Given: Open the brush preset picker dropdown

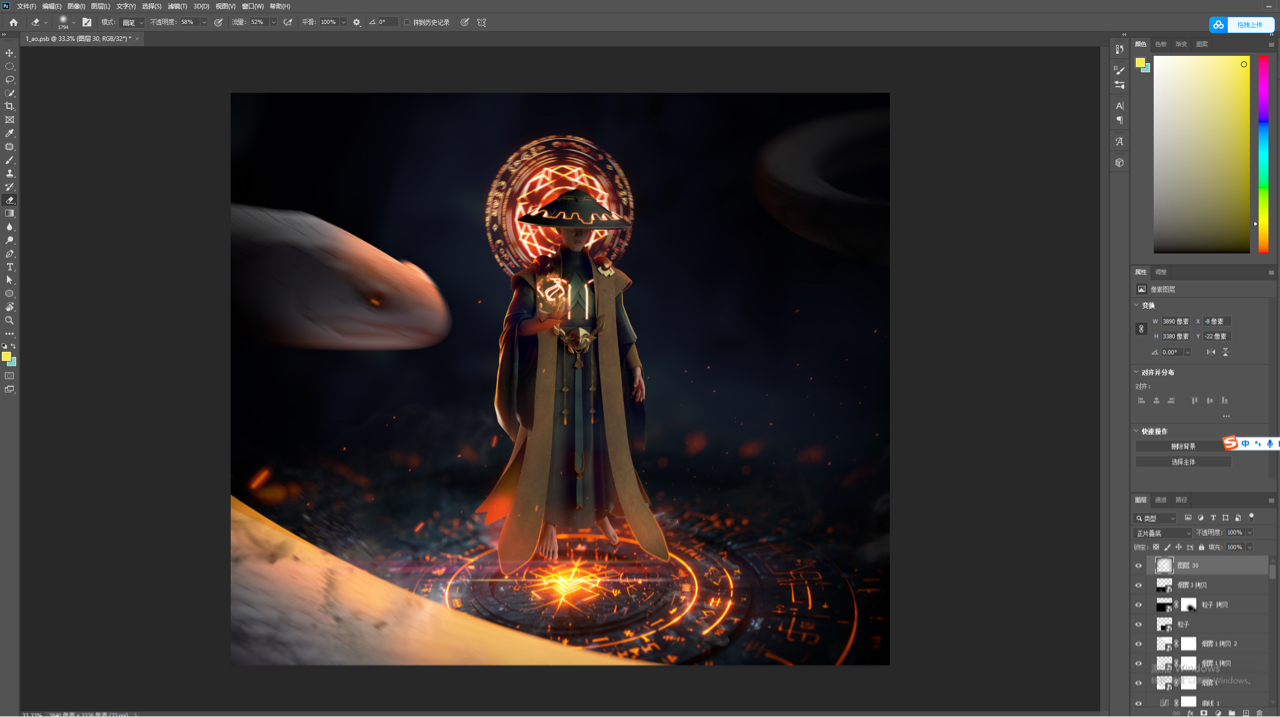Looking at the screenshot, I should point(73,22).
